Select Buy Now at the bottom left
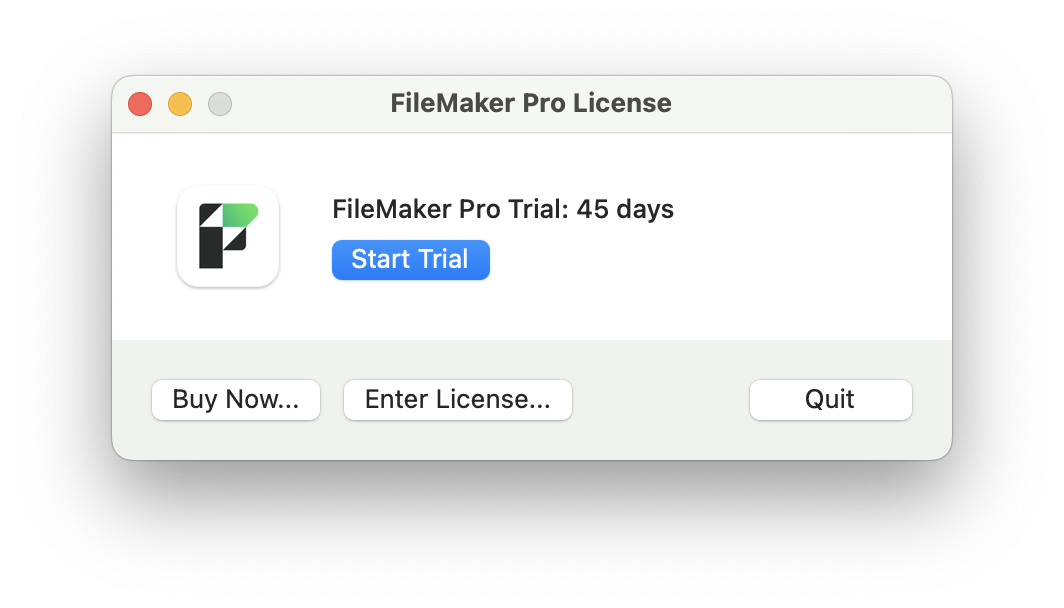The image size is (1064, 608). click(235, 399)
